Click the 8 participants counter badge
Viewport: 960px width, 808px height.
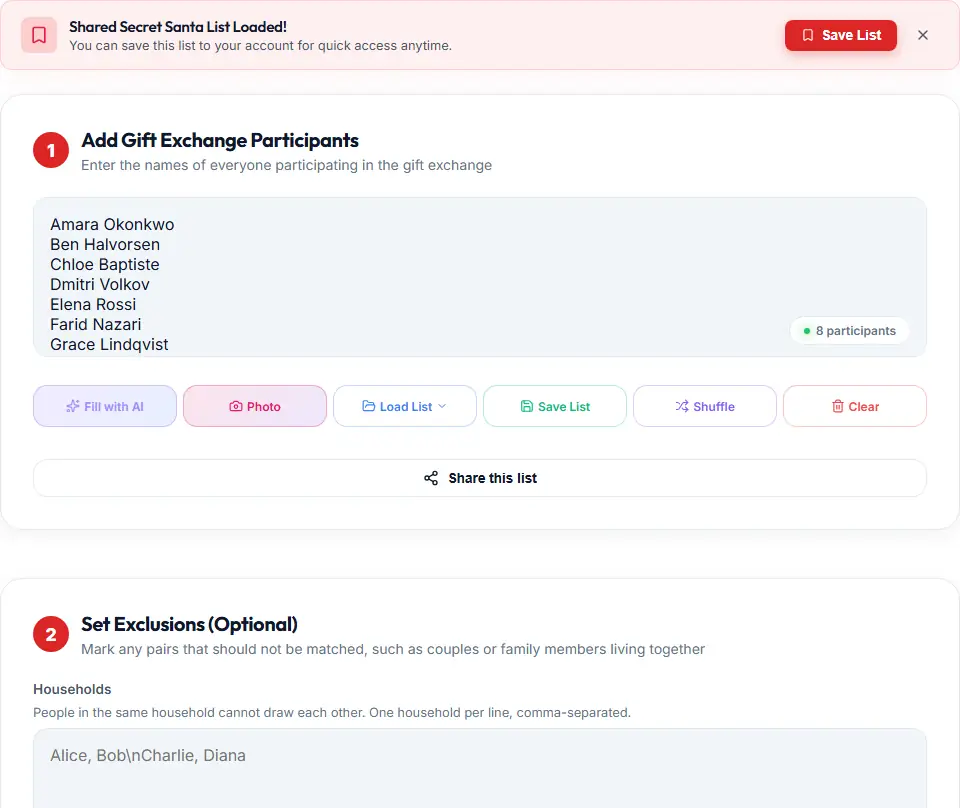pyautogui.click(x=849, y=331)
